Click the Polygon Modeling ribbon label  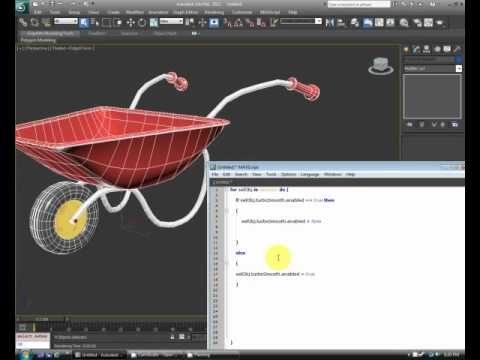[x=38, y=40]
